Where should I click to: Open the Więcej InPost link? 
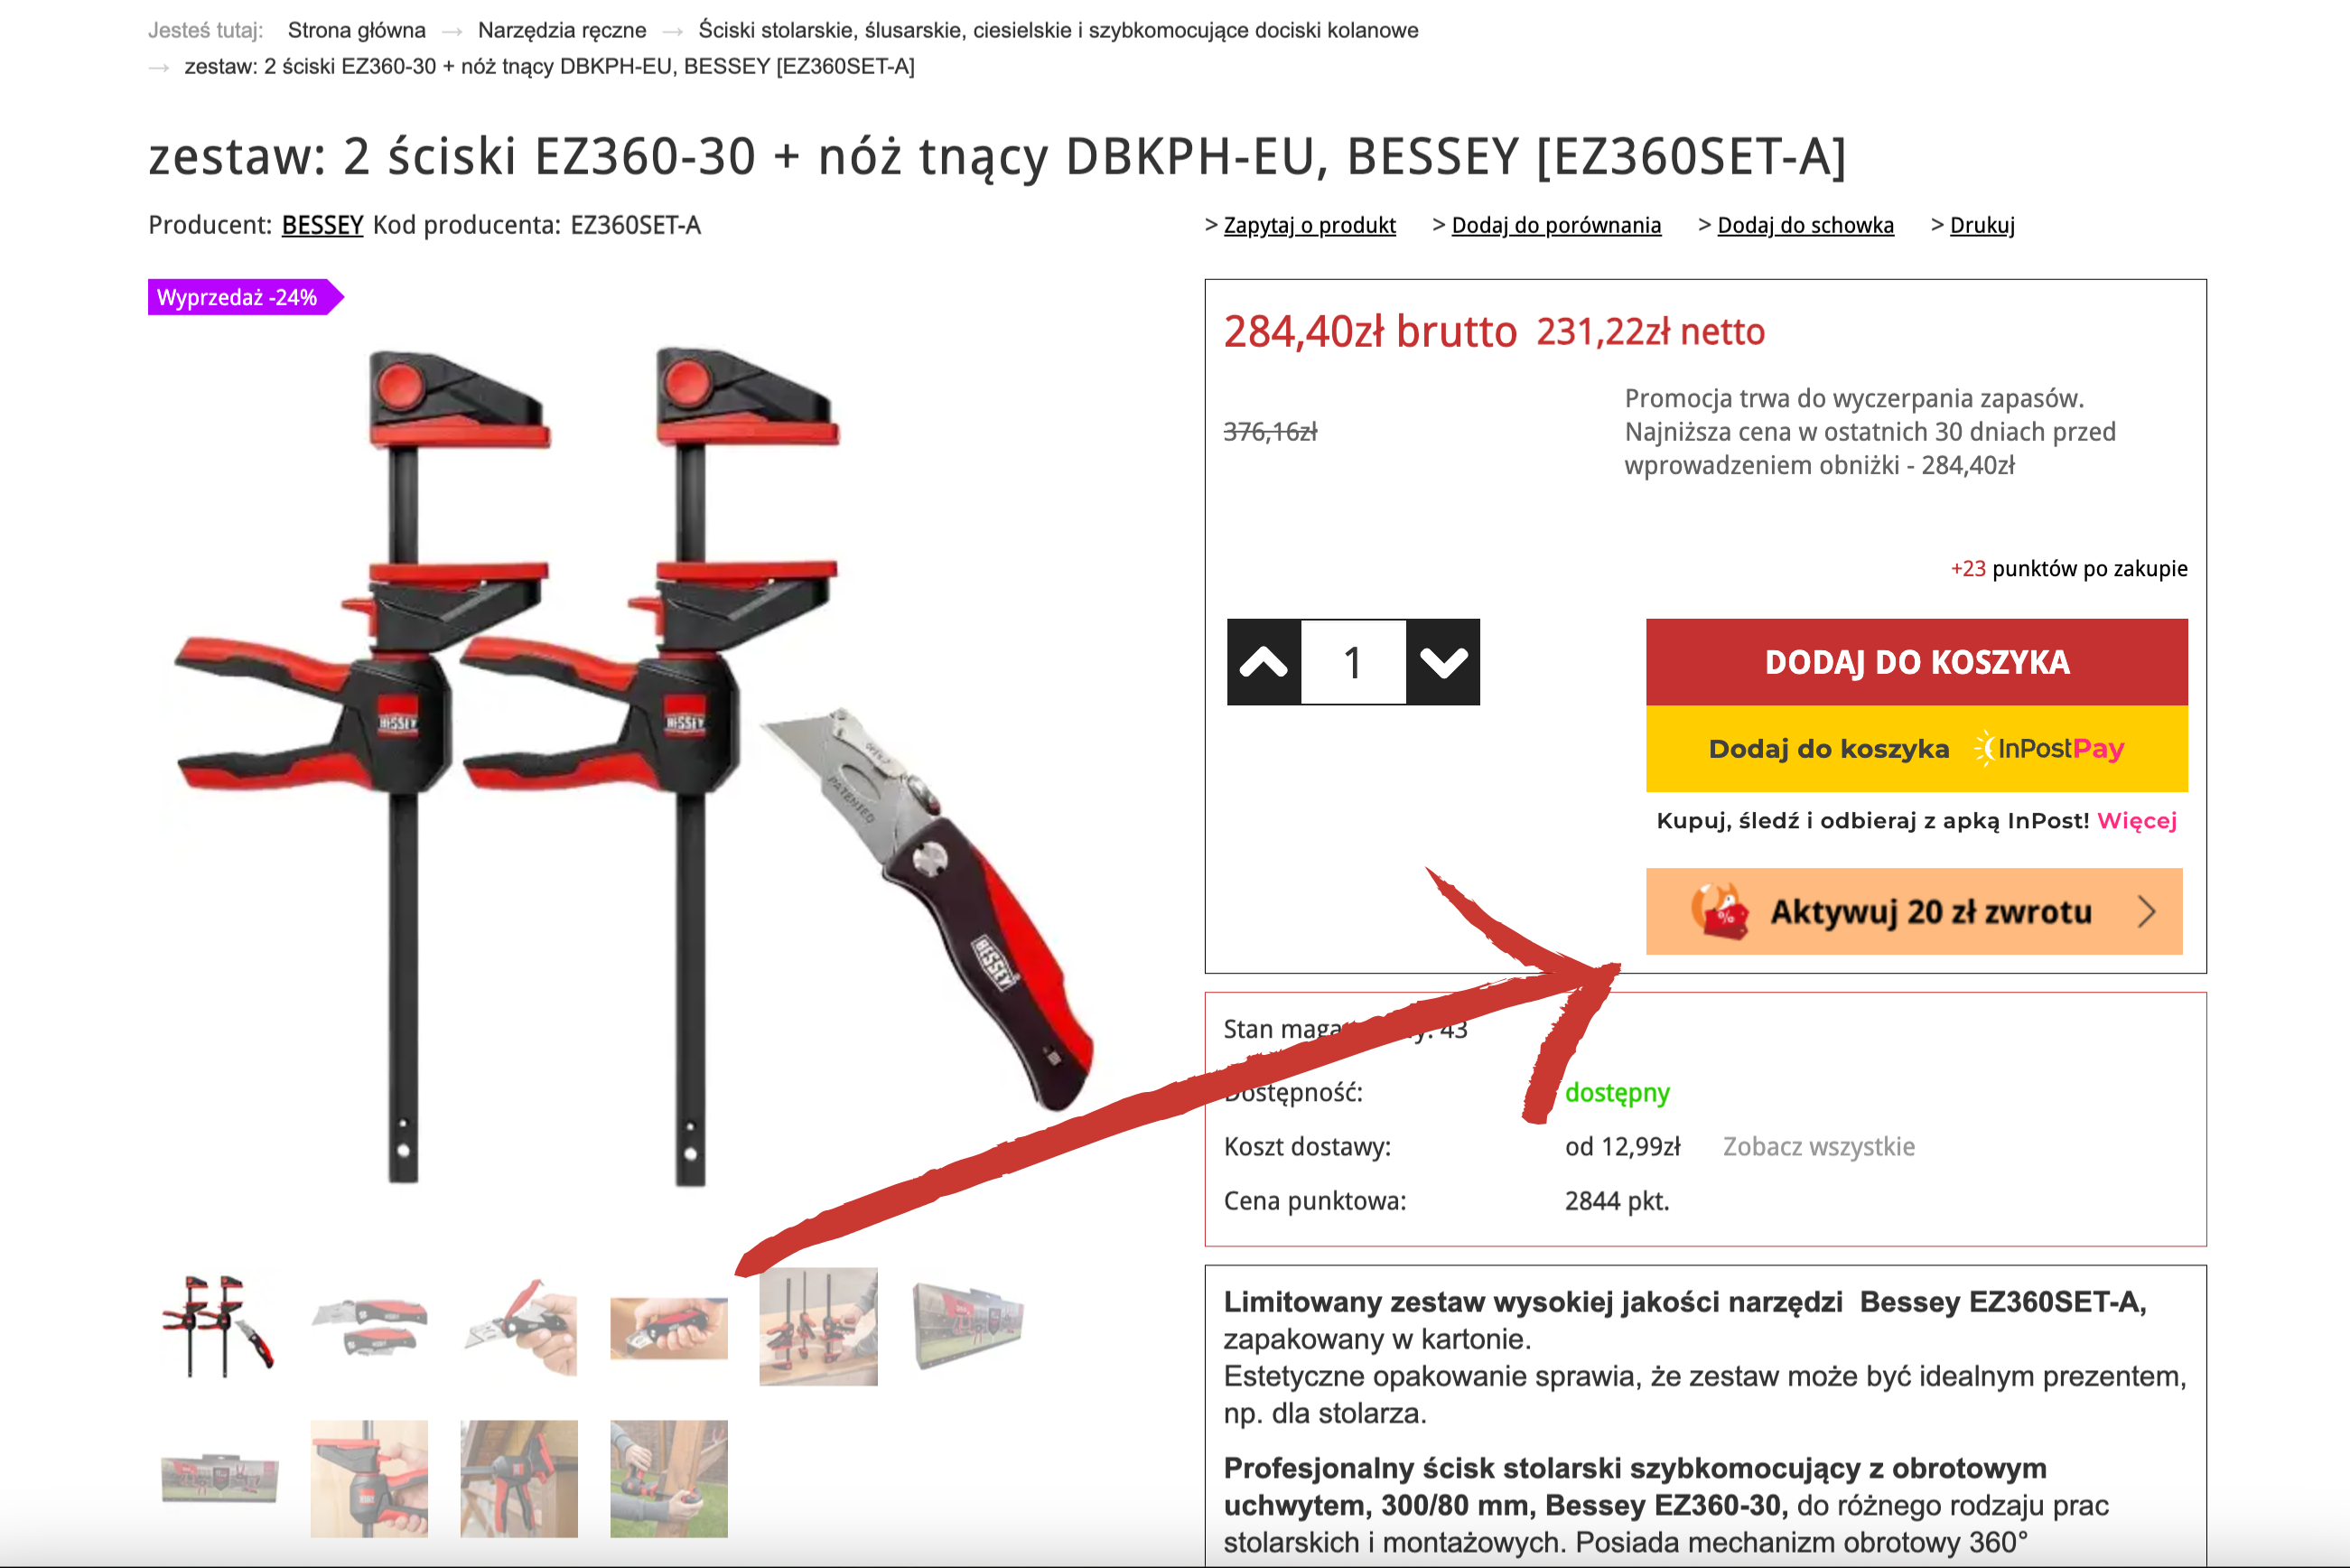tap(2136, 820)
